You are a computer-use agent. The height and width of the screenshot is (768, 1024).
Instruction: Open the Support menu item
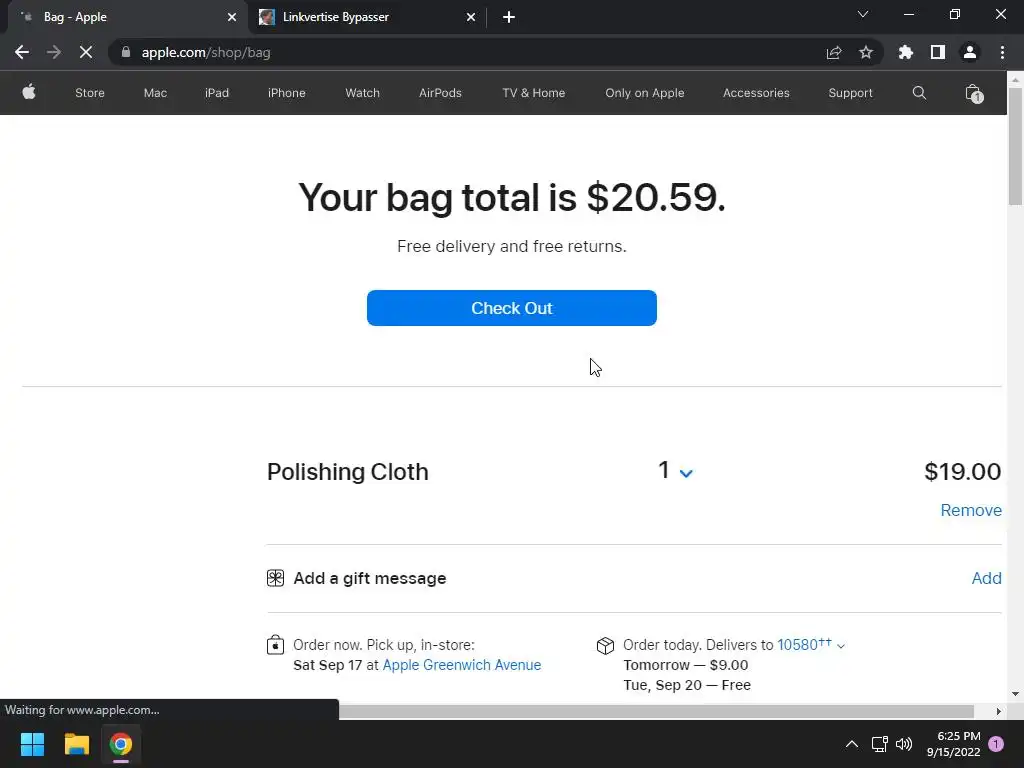(x=850, y=93)
